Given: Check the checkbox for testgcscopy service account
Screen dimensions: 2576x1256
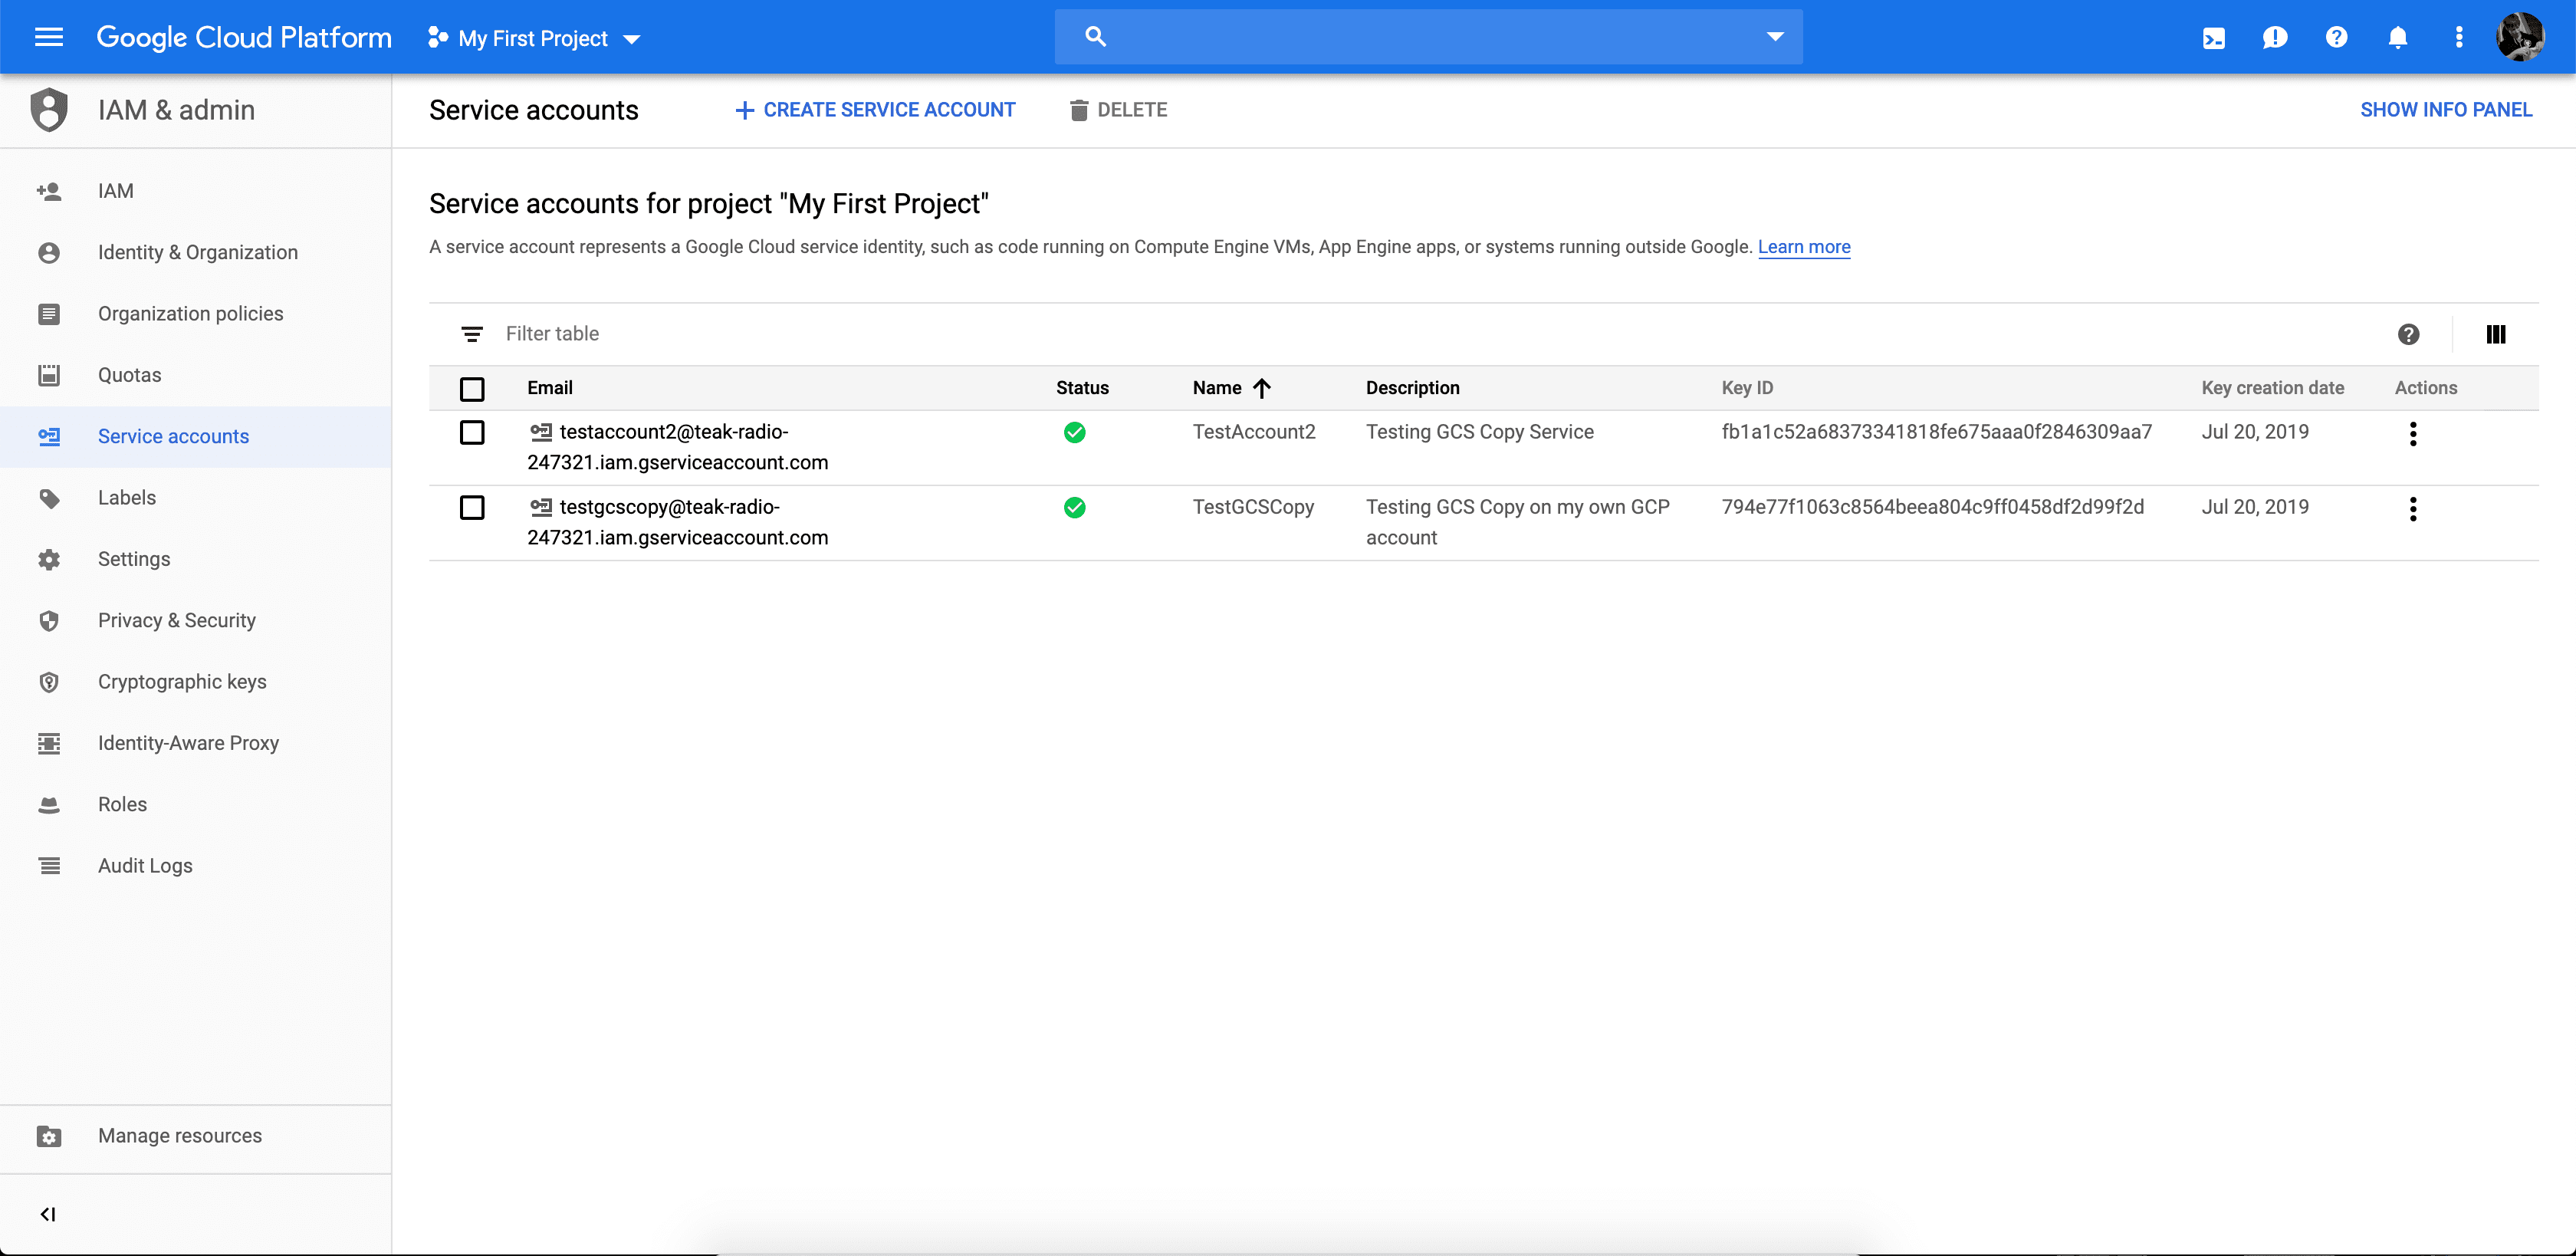Looking at the screenshot, I should pos(473,507).
